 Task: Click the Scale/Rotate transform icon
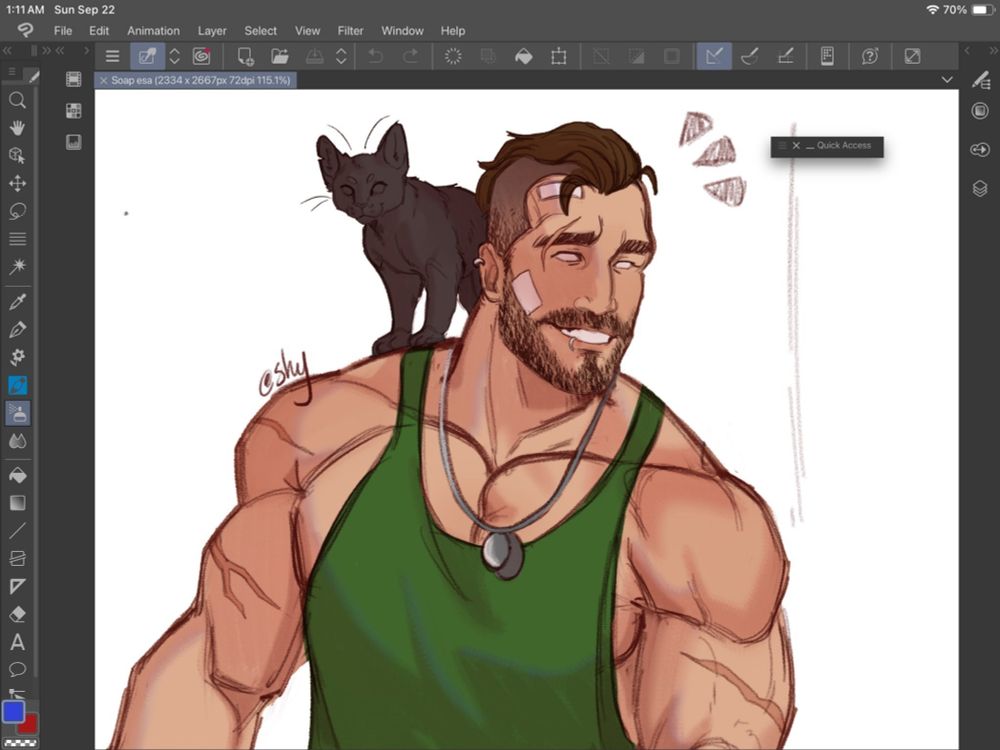pos(559,56)
